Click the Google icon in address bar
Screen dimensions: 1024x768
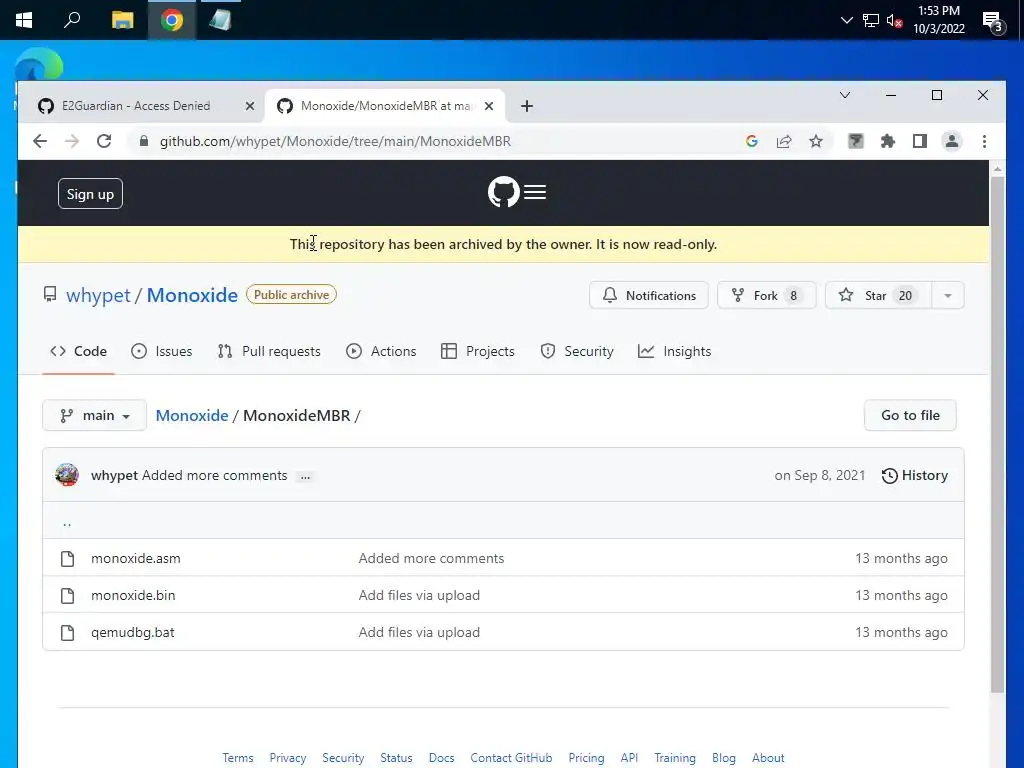[x=752, y=141]
